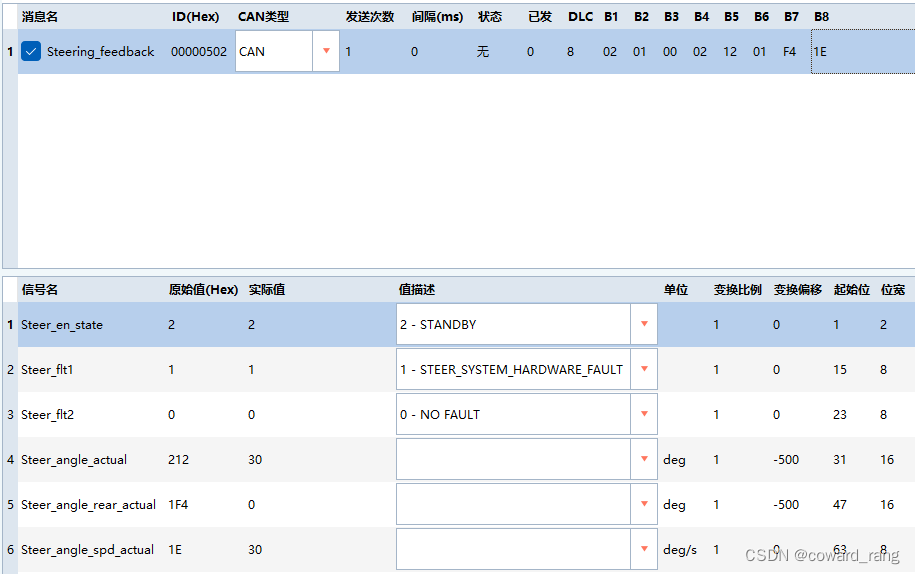Click the '0 - NO FAULT' value field
The height and width of the screenshot is (574, 915).
513,414
